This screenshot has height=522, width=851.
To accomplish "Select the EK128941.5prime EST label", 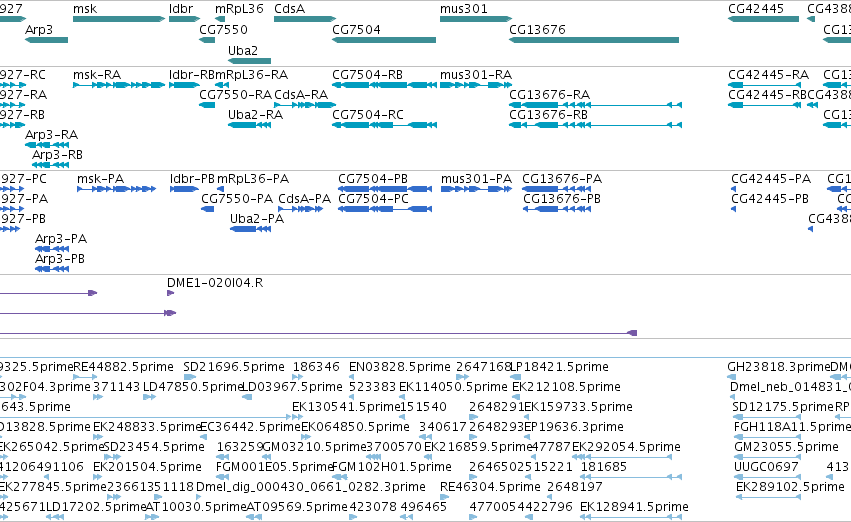I will (634, 507).
